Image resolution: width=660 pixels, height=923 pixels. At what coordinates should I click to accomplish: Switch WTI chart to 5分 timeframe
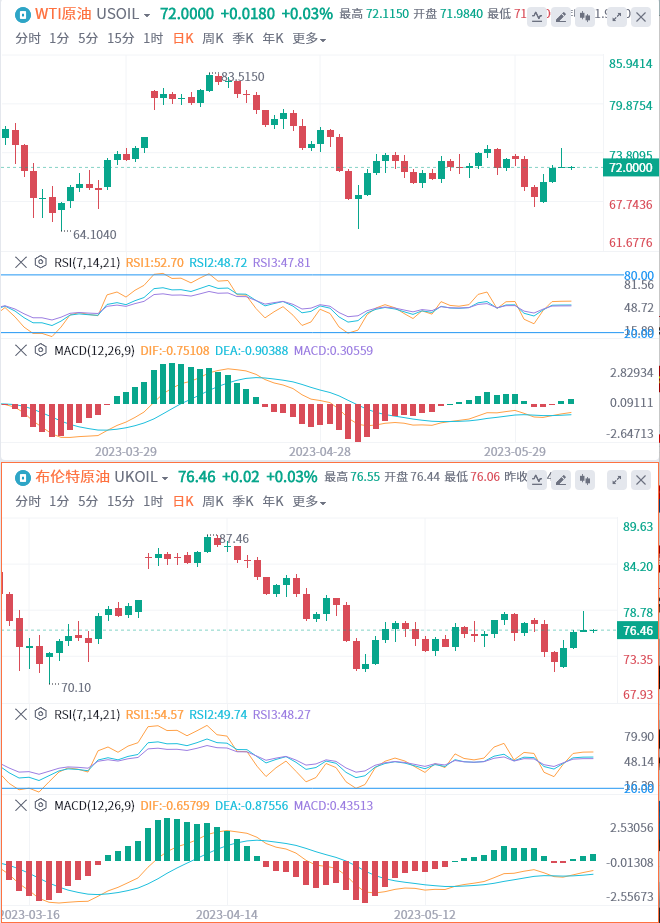tap(88, 39)
